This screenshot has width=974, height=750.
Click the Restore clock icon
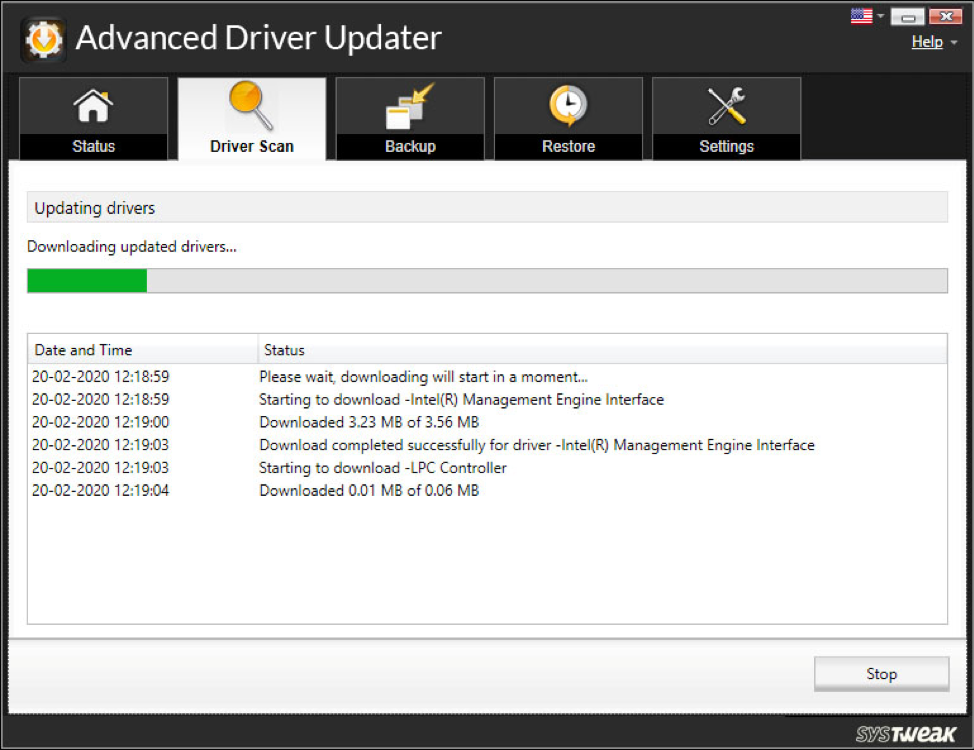coord(568,106)
